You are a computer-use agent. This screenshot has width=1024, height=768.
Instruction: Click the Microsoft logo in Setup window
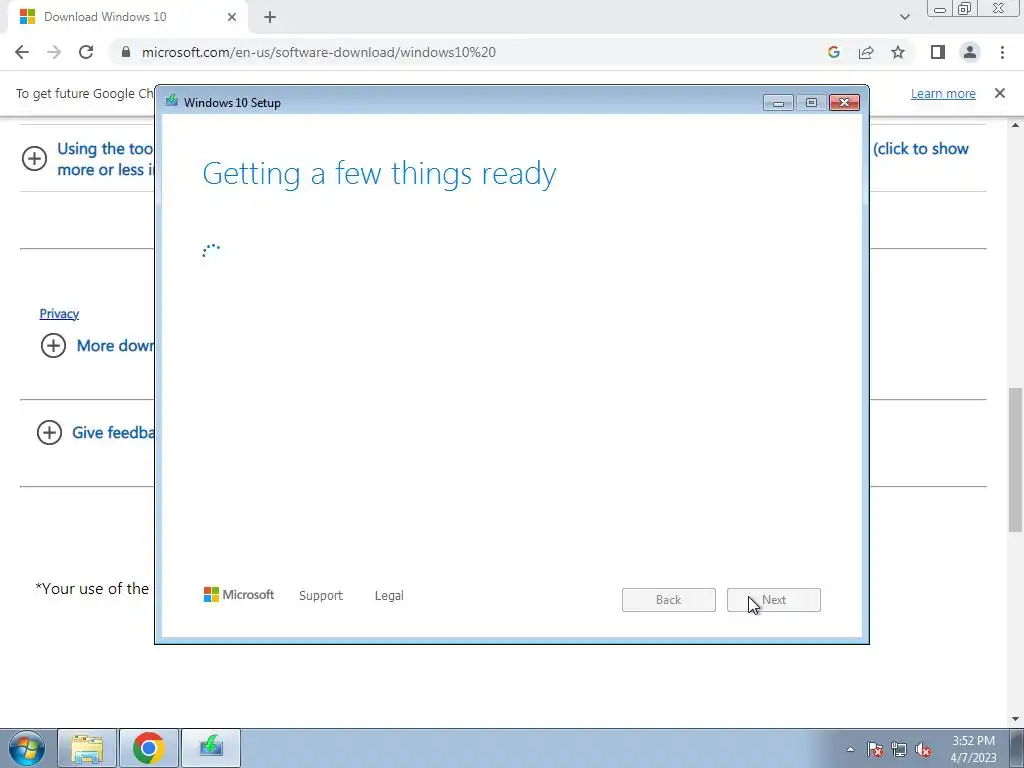(239, 595)
